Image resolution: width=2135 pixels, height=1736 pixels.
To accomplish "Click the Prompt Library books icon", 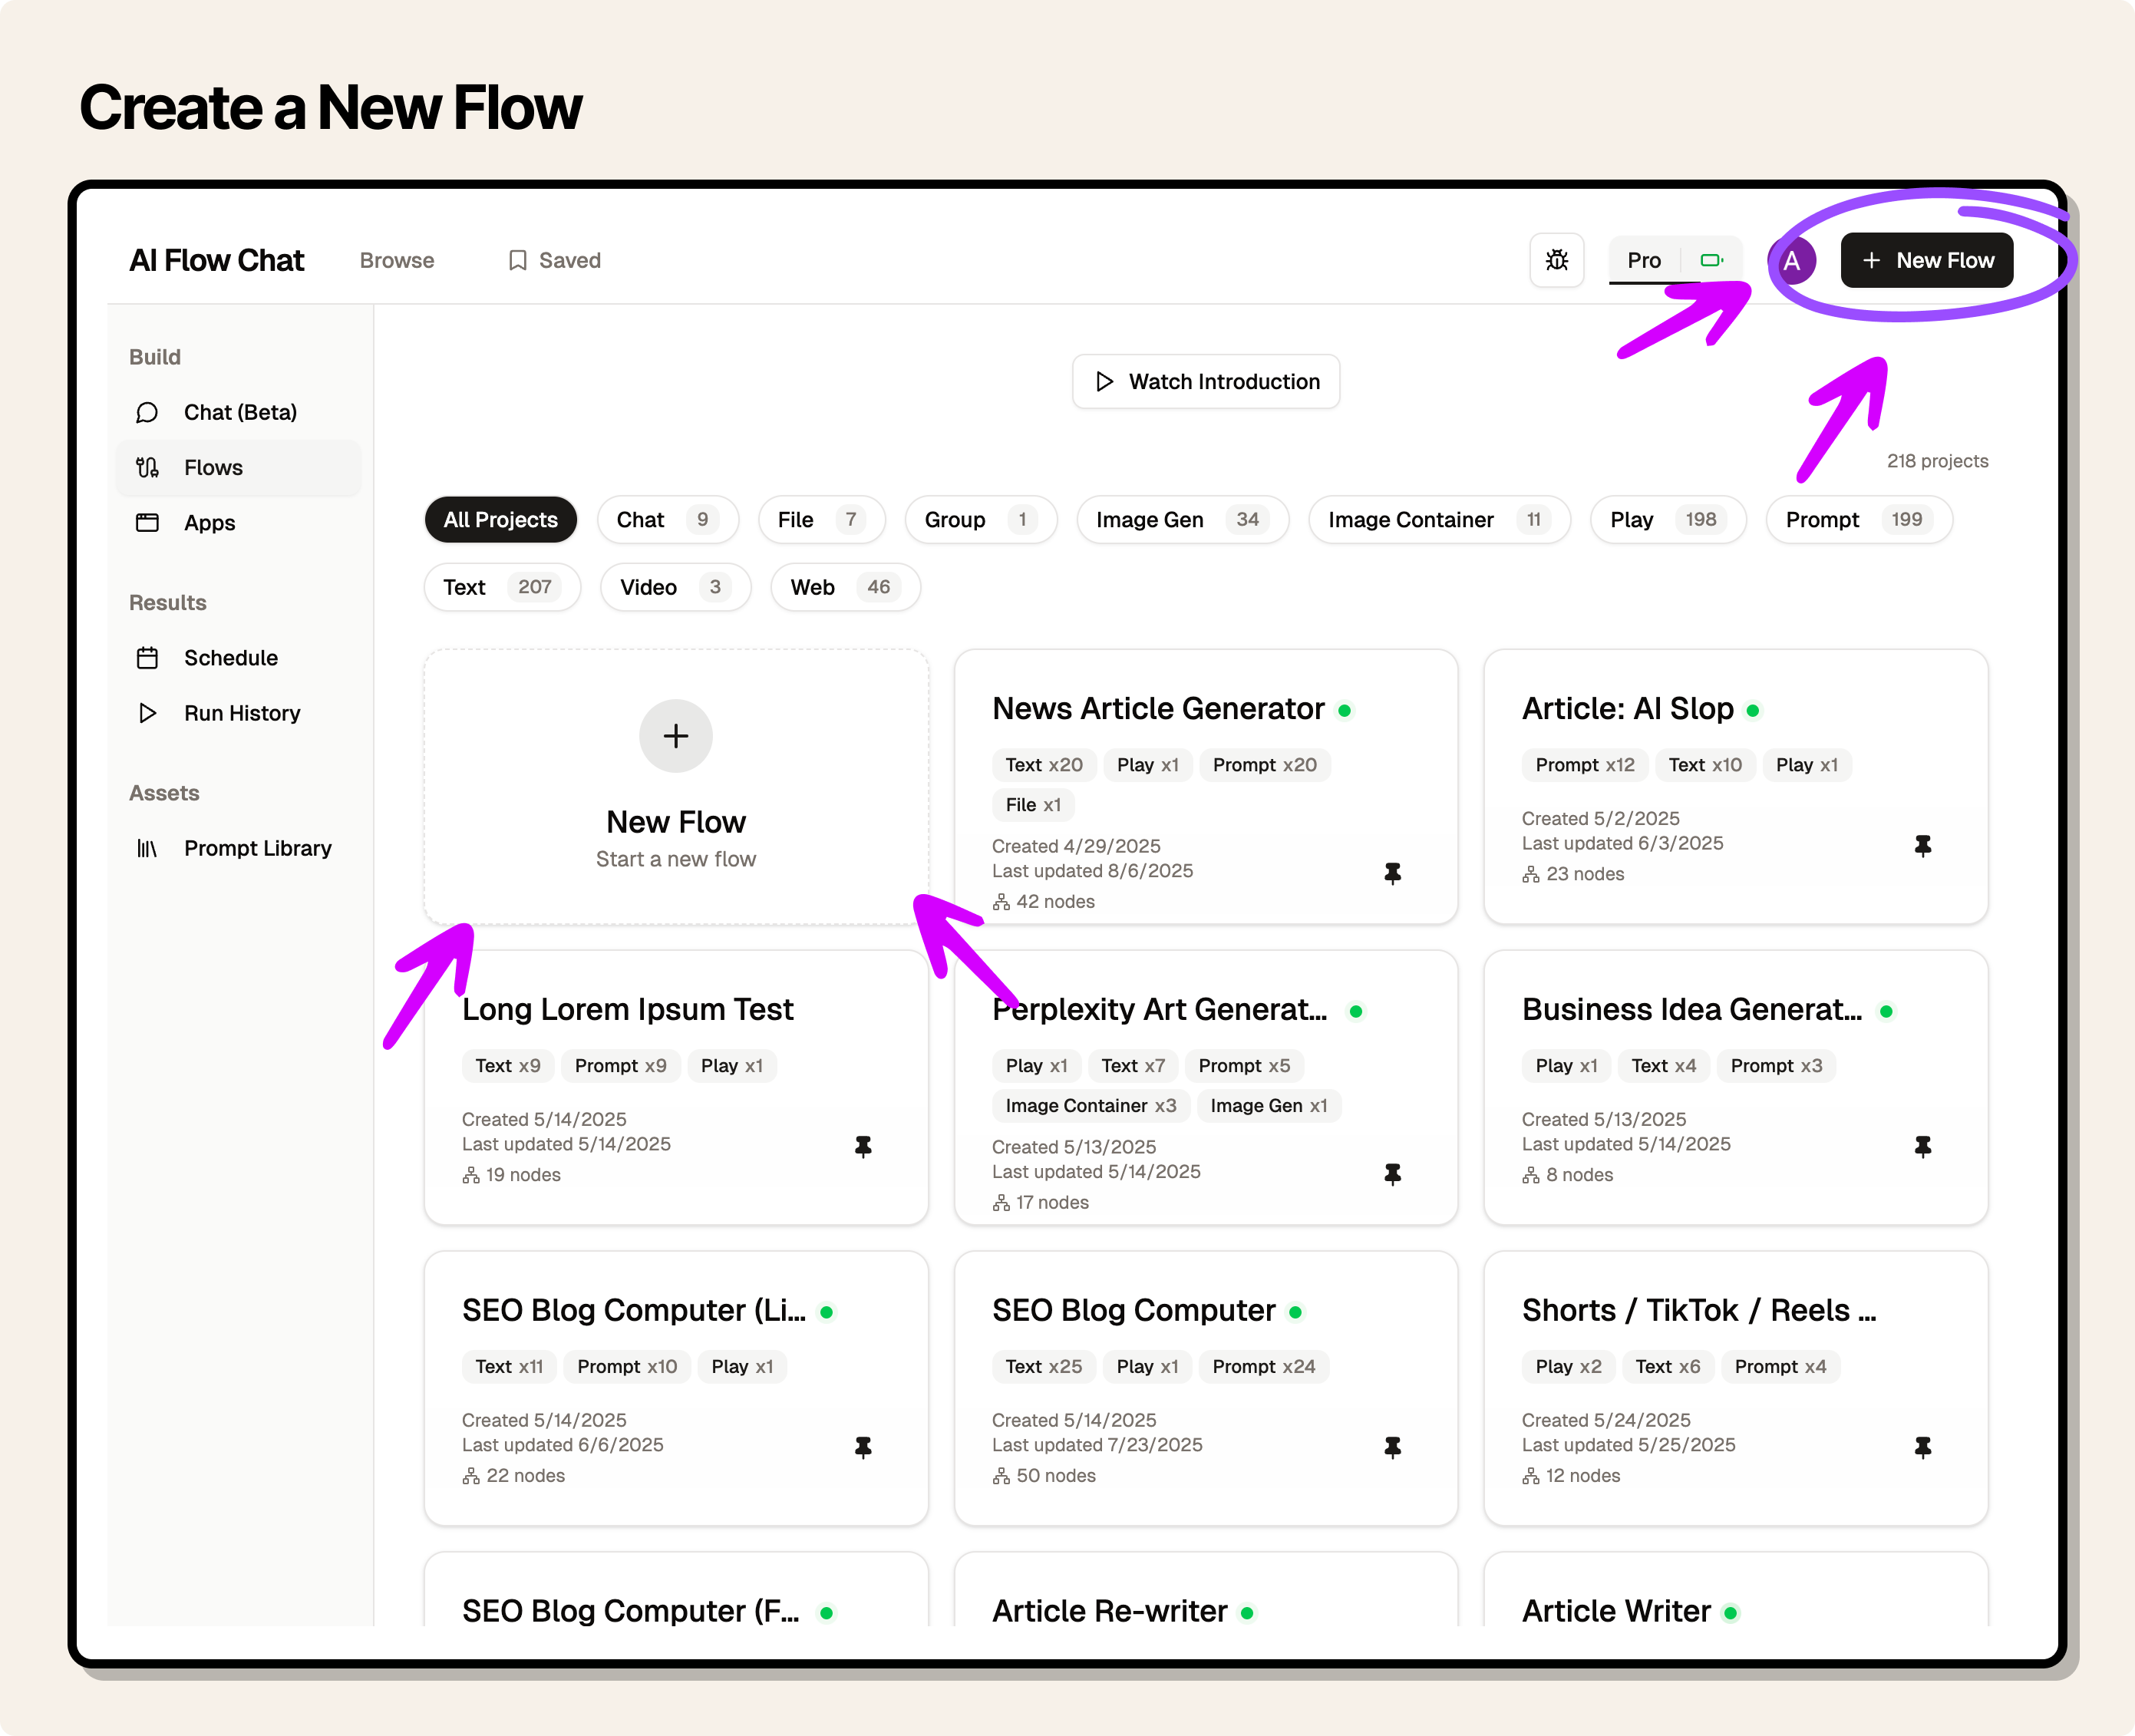I will point(147,848).
